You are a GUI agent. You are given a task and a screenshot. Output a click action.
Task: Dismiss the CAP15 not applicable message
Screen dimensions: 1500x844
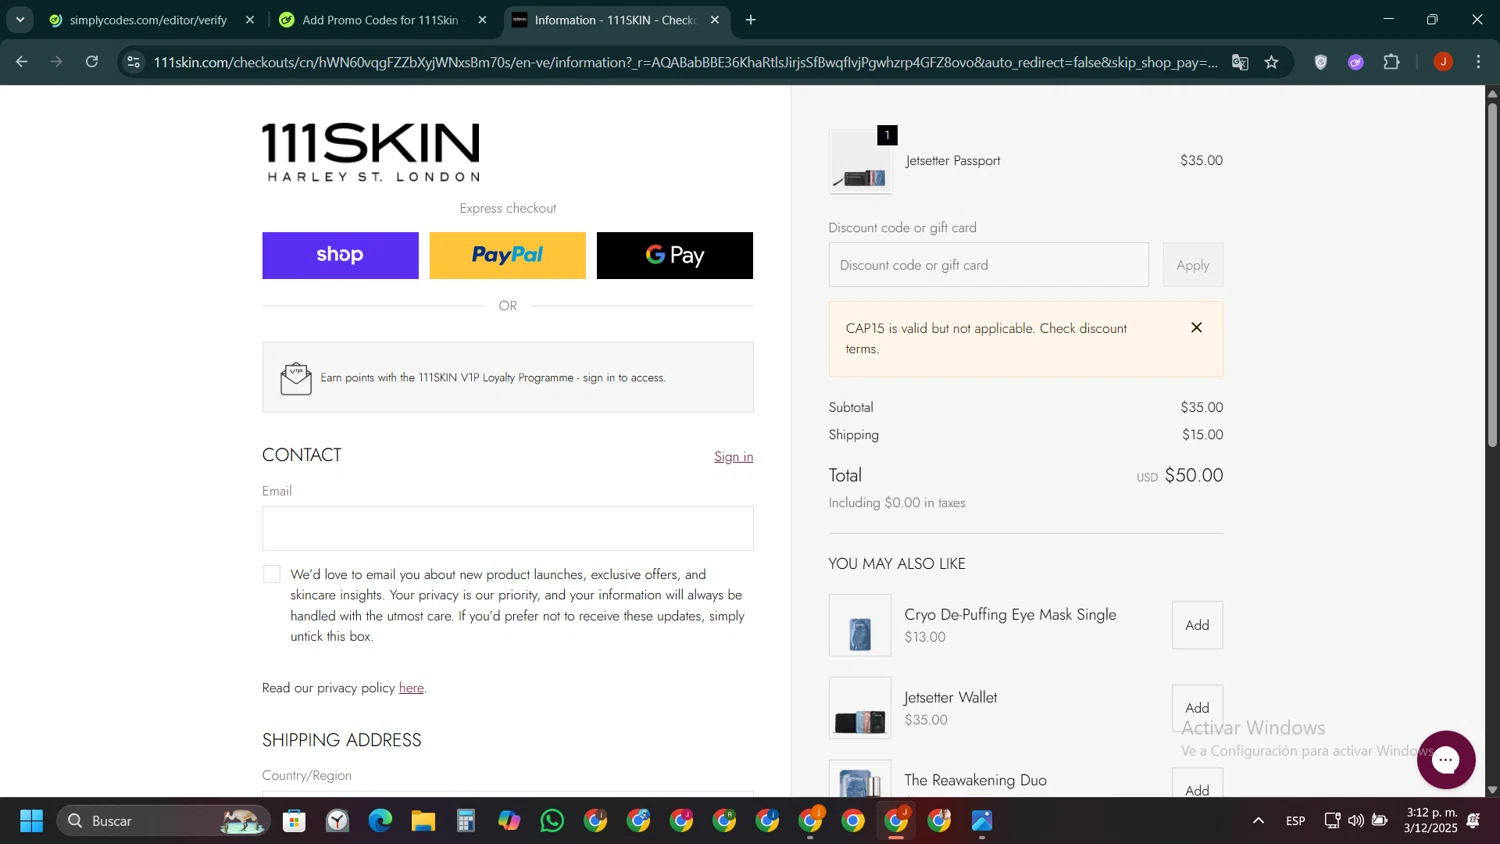pos(1196,328)
